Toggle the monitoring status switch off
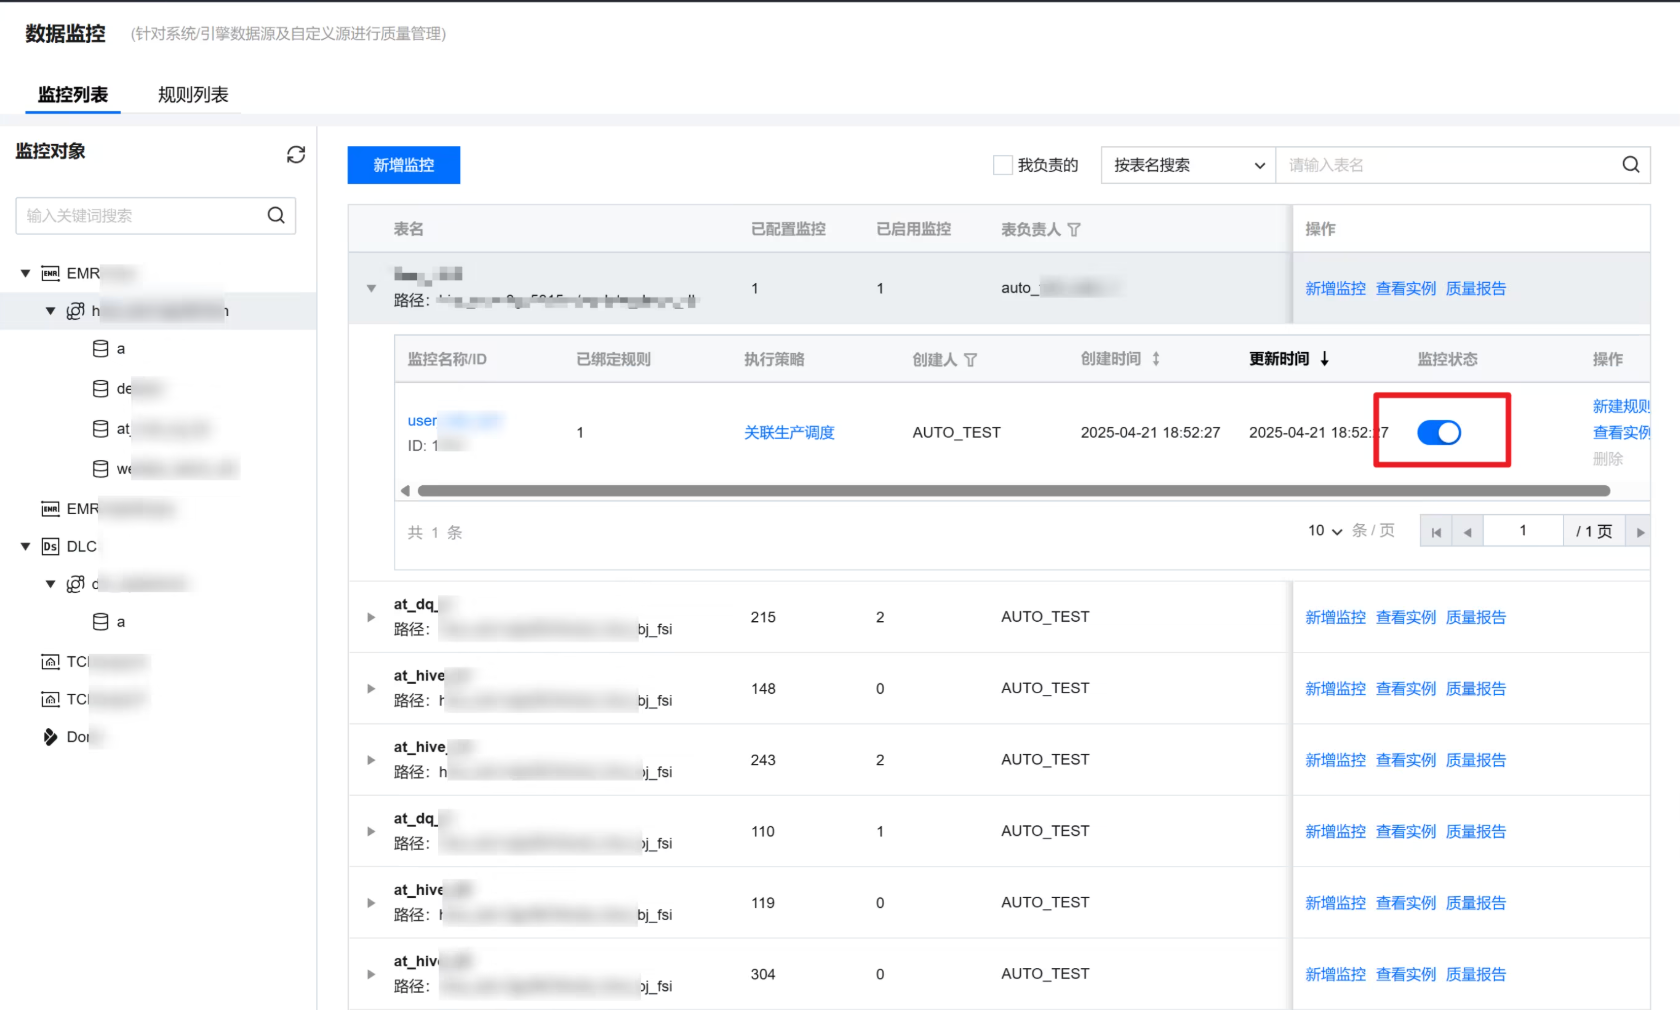Screen dimensions: 1680x1010 (x=1439, y=432)
